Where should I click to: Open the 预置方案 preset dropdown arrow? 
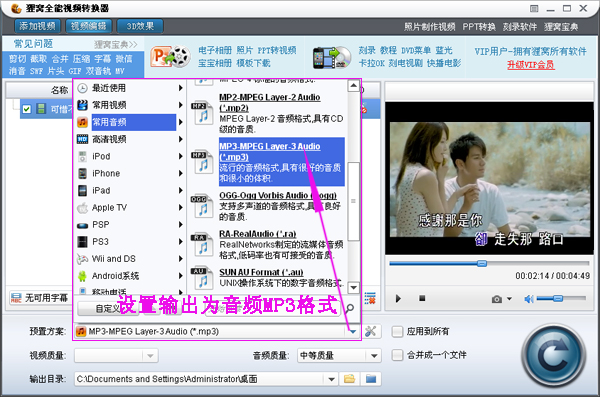pyautogui.click(x=353, y=332)
